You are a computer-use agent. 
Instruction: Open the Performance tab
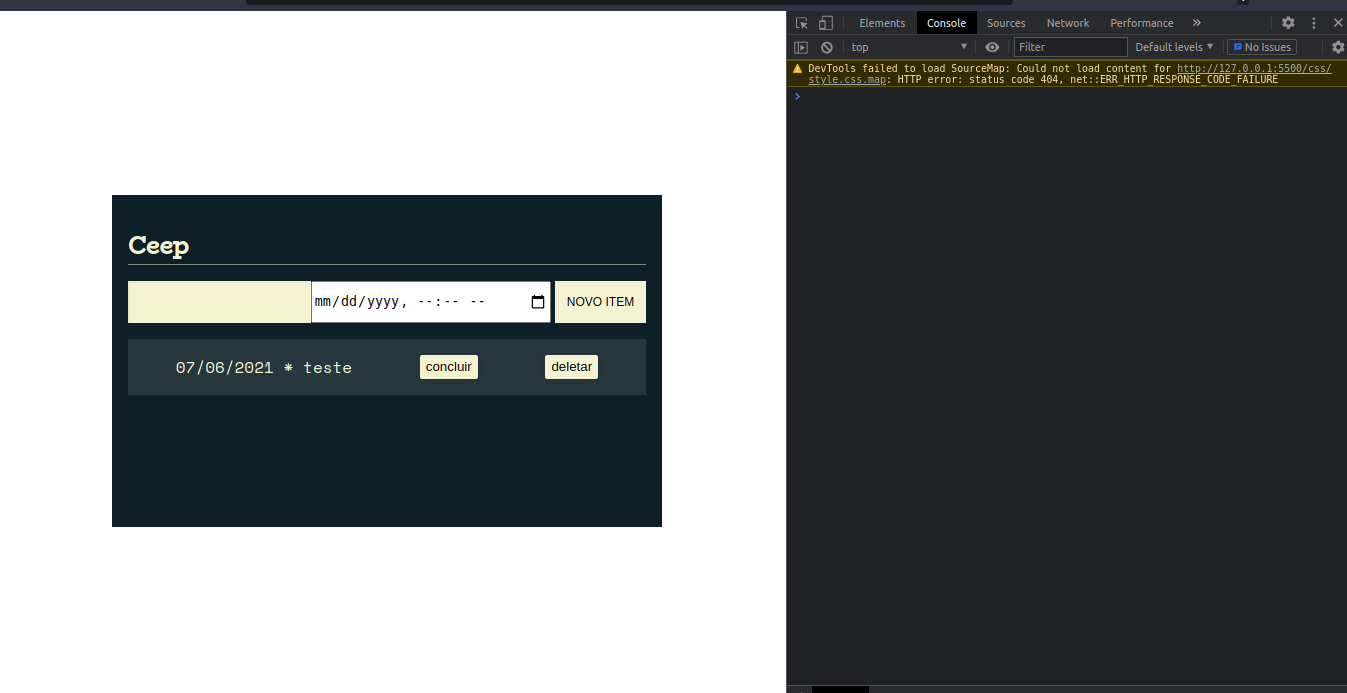(1142, 23)
